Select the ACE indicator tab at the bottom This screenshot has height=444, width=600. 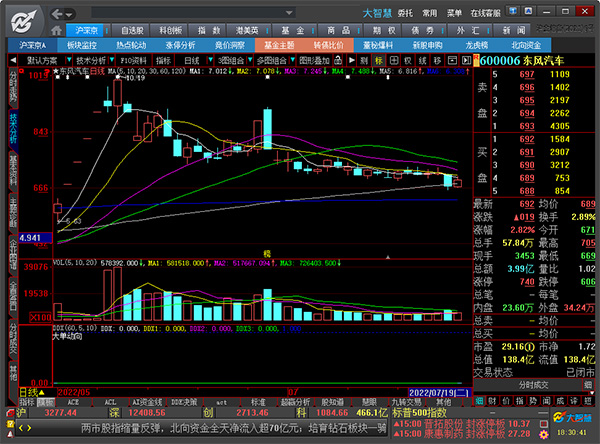tap(73, 402)
